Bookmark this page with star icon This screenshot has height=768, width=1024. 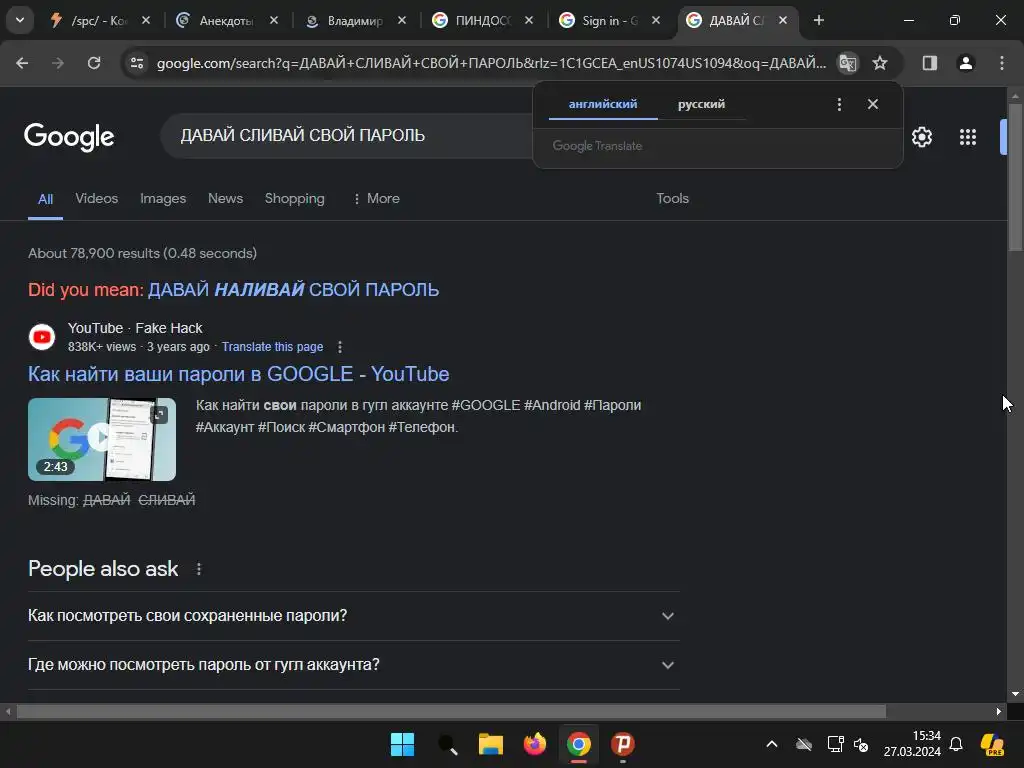click(880, 63)
